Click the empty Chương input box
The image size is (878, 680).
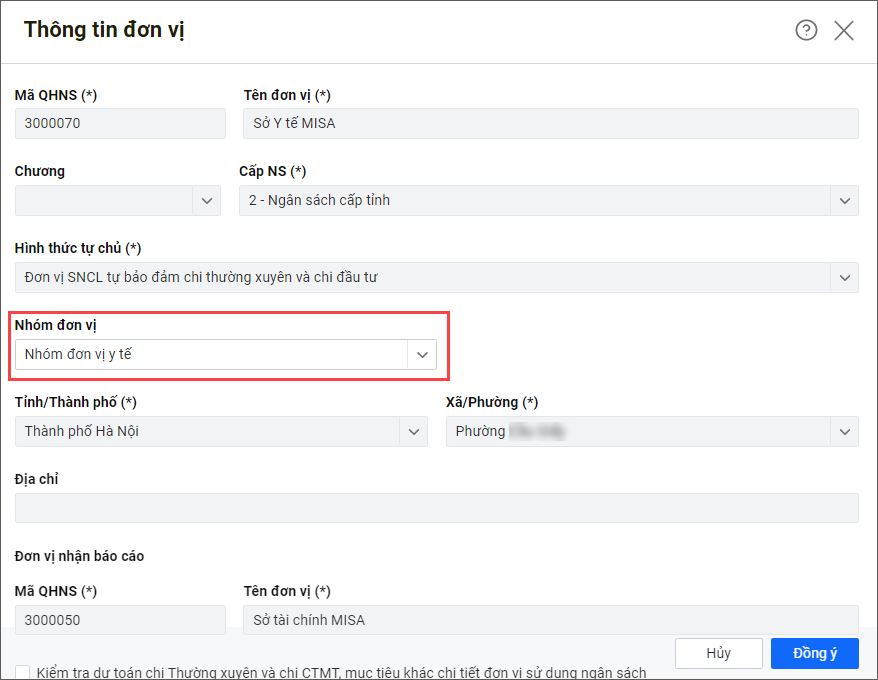[103, 200]
